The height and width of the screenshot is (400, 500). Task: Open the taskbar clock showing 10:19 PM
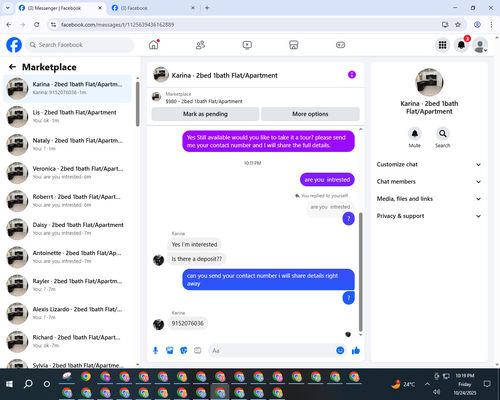point(465,384)
